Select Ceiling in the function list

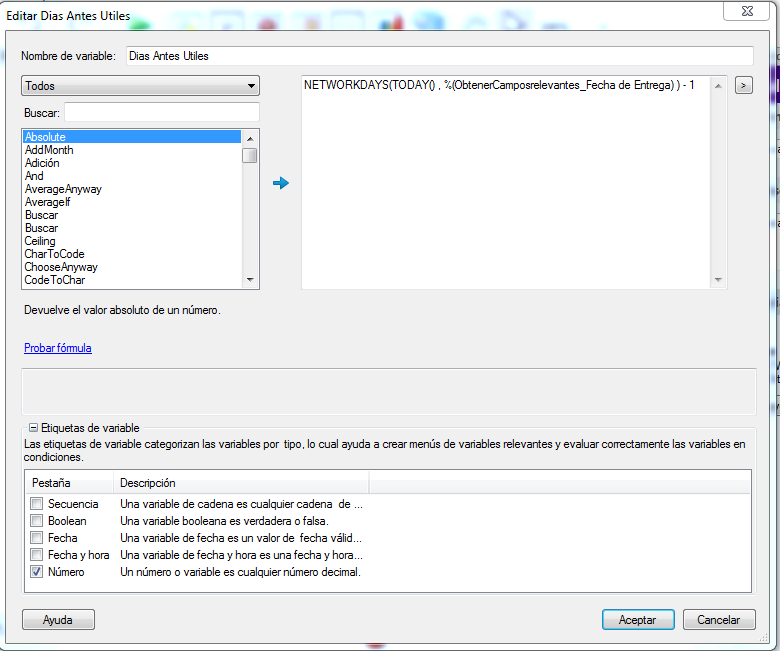pos(132,241)
